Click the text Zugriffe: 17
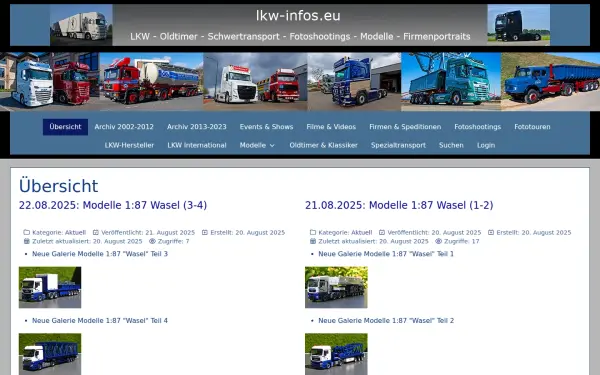 (461, 241)
